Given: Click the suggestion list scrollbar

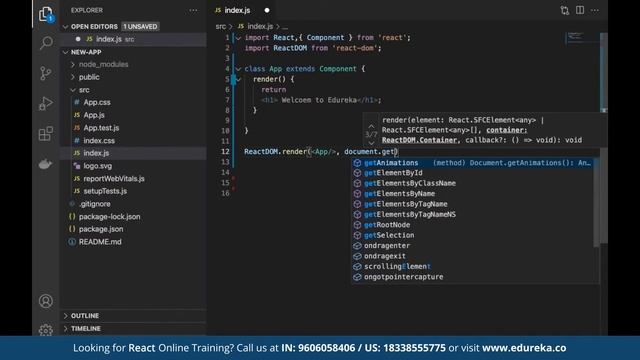Looking at the screenshot, I should pos(597,202).
